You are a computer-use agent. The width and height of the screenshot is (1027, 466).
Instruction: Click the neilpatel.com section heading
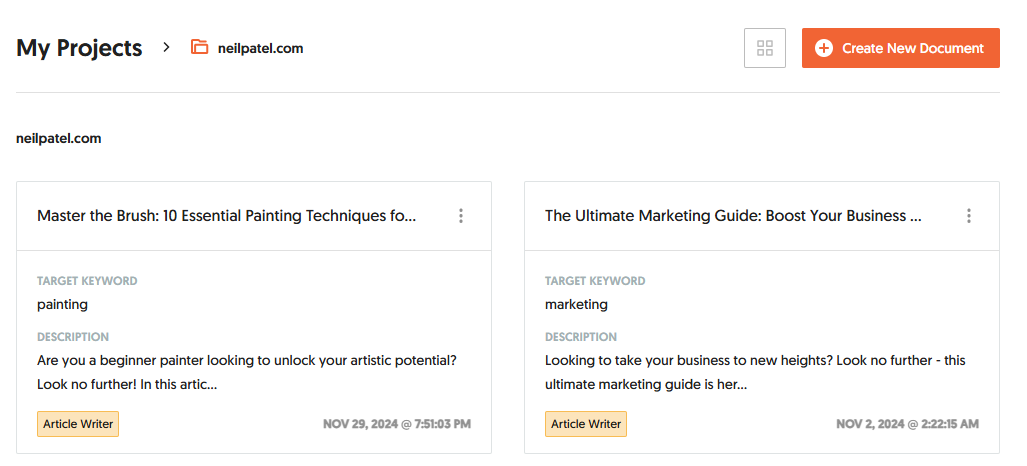59,138
